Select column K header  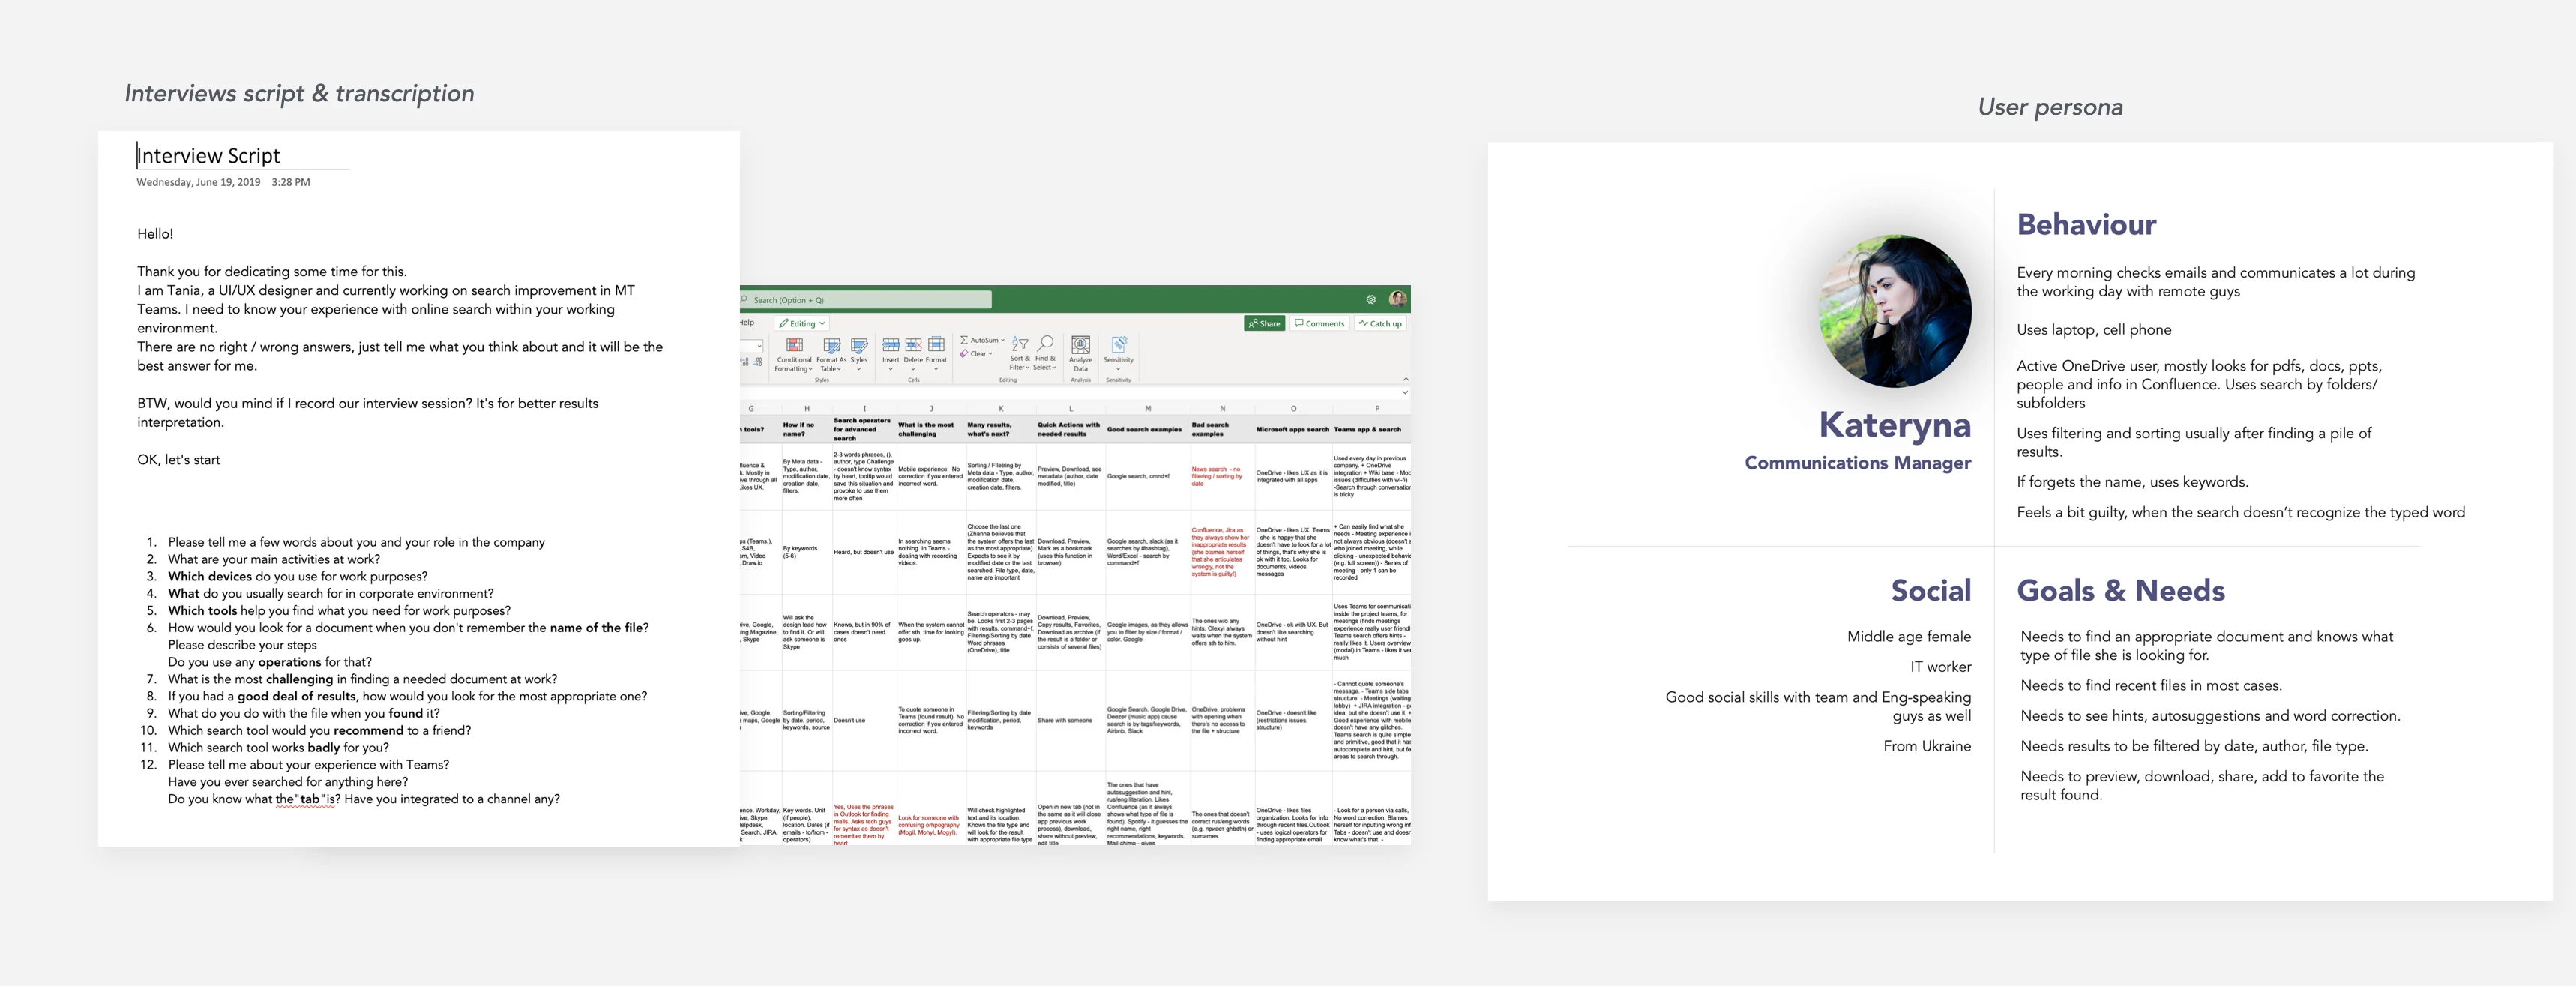click(x=1000, y=408)
